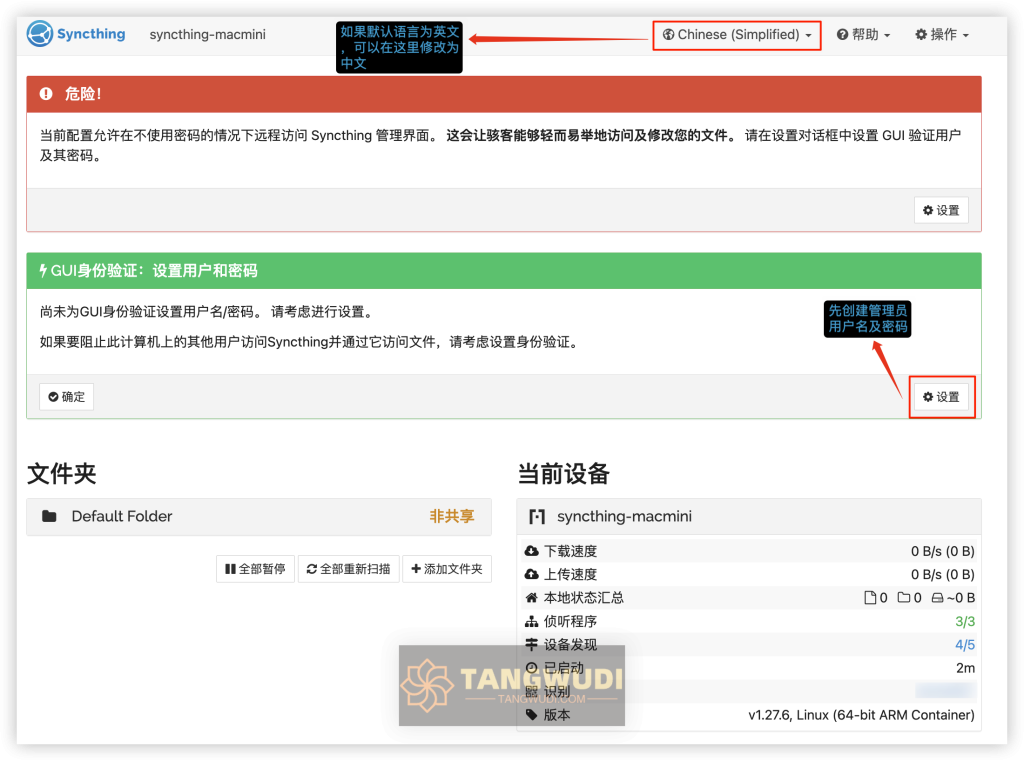Open the 操作 dropdown menu
The image size is (1024, 761).
pos(941,34)
